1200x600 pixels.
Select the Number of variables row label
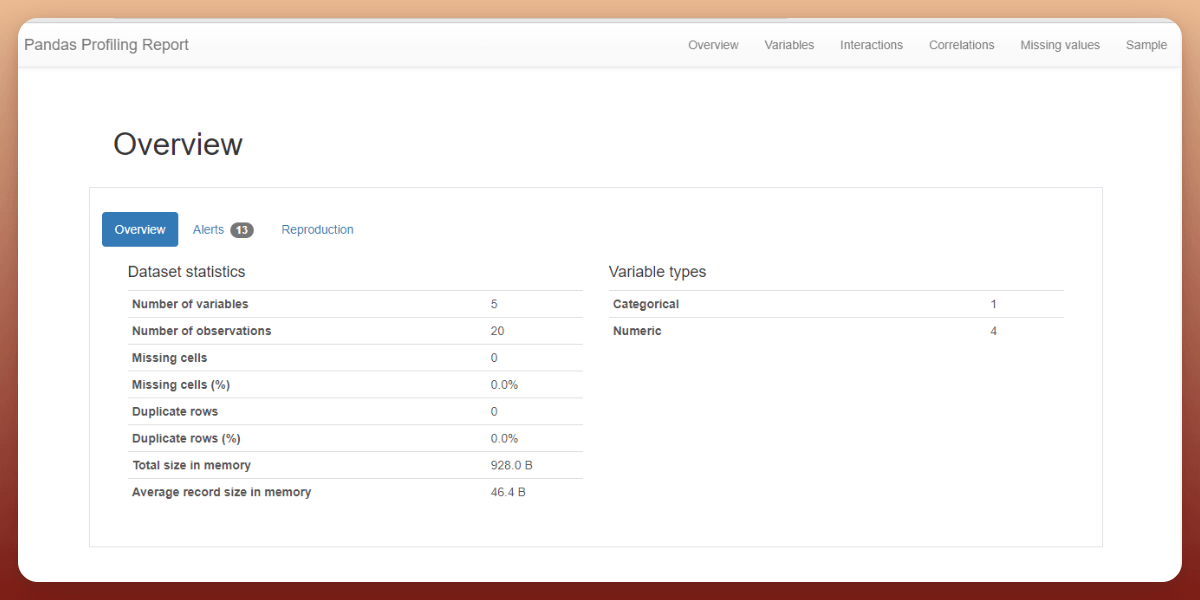click(x=190, y=304)
